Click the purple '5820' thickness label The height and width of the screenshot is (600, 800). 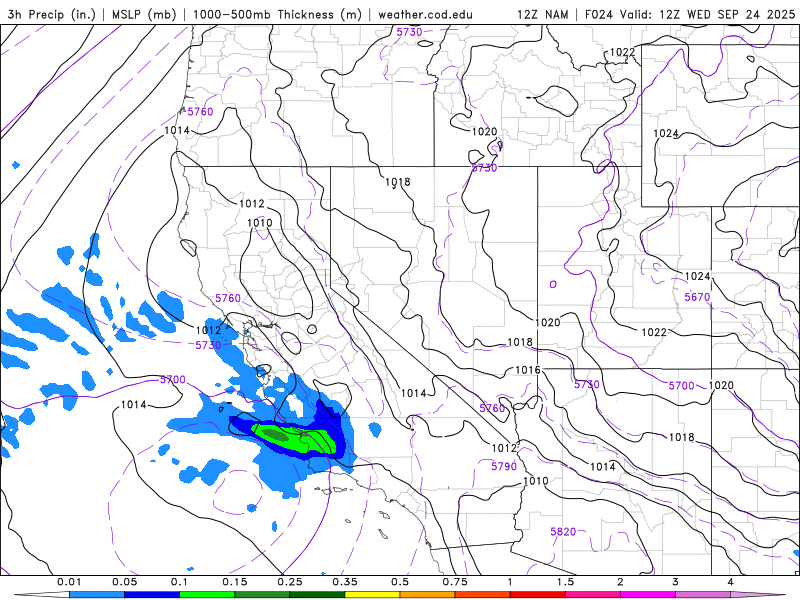coord(563,532)
